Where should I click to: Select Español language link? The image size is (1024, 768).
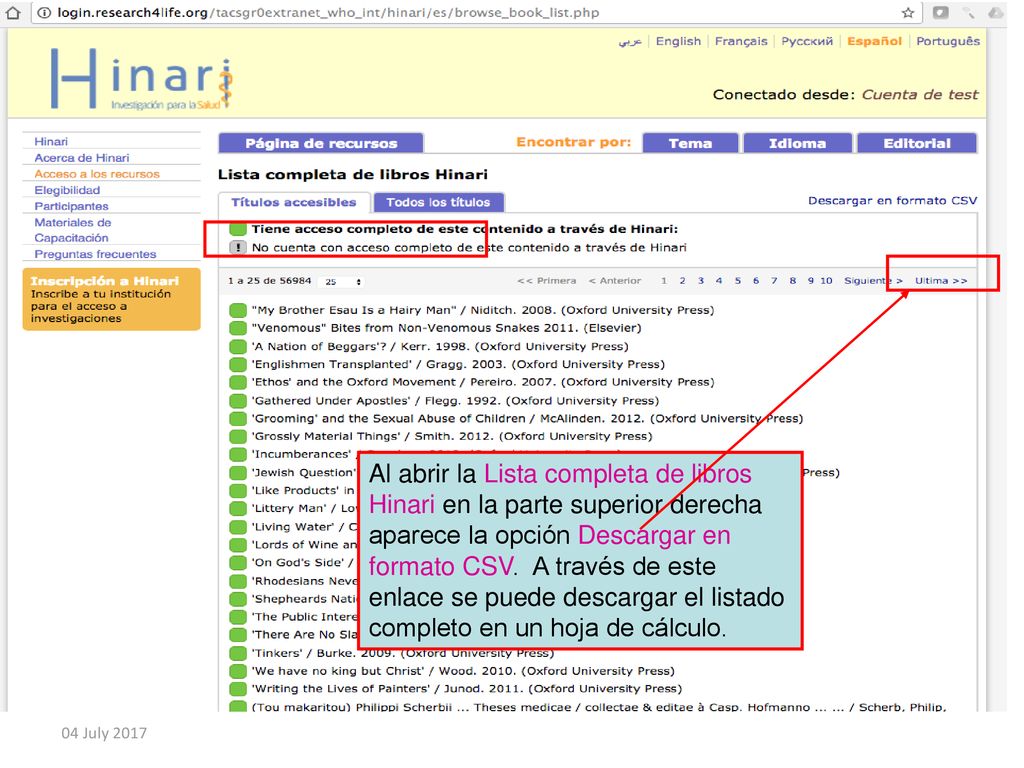[874, 41]
